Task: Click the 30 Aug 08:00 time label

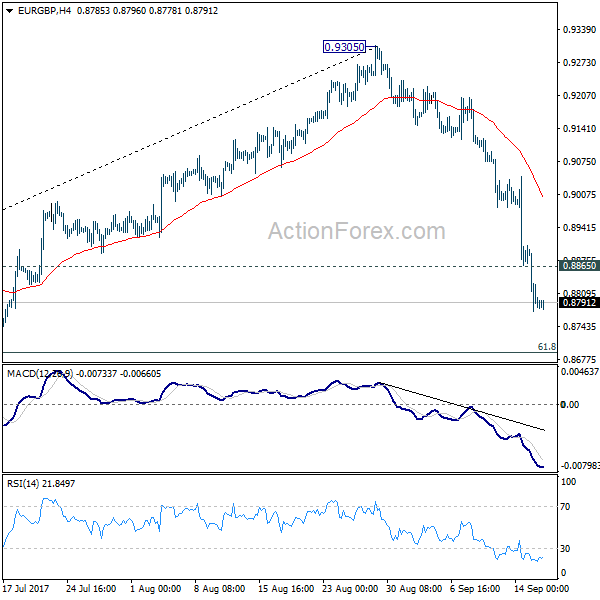Action: (x=414, y=589)
